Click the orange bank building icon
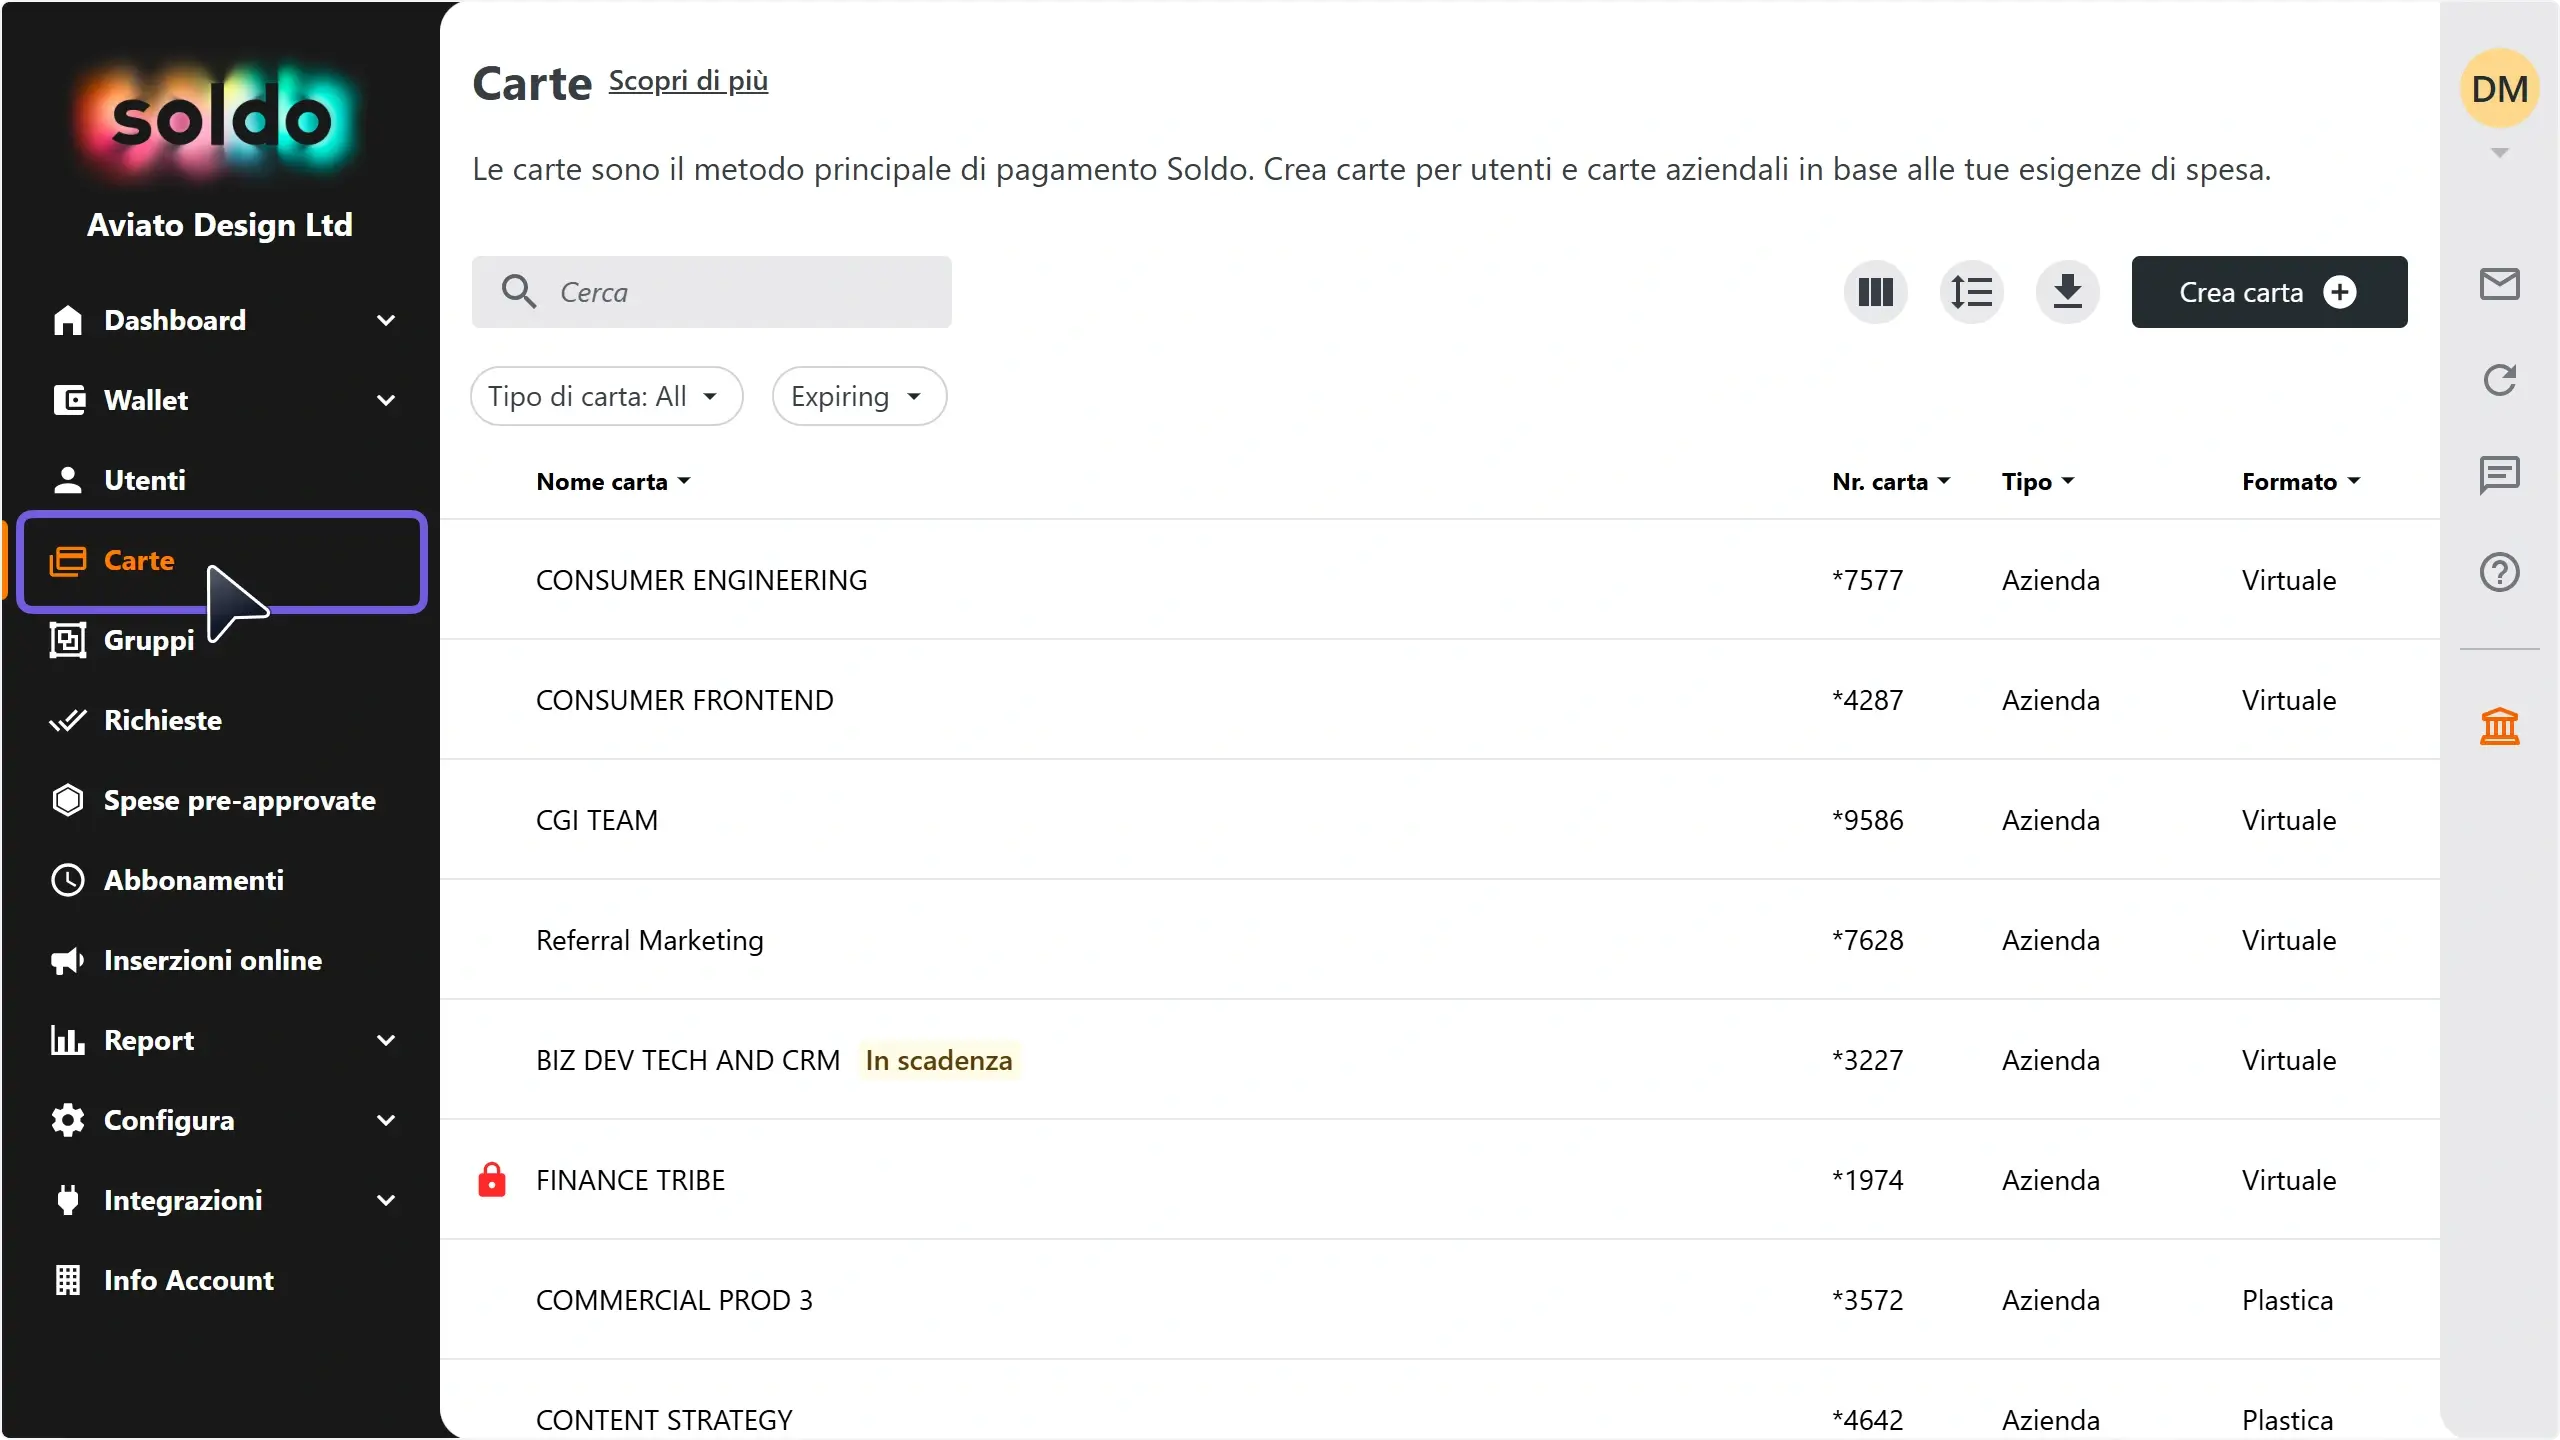The height and width of the screenshot is (1440, 2560). click(2499, 726)
